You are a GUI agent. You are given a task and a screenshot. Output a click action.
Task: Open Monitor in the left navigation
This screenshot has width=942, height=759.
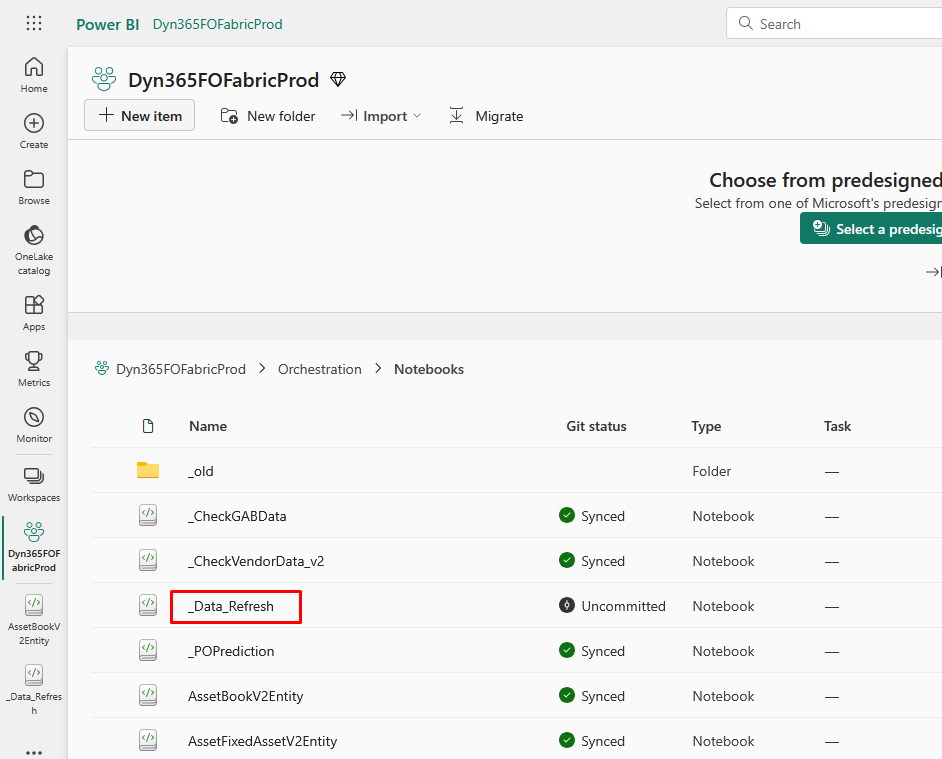click(34, 425)
